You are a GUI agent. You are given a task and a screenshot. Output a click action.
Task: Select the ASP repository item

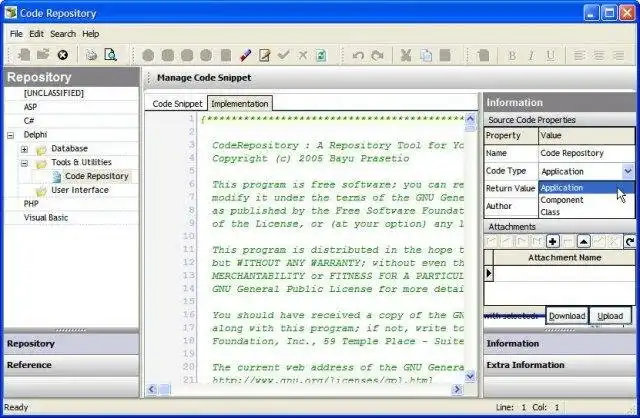(30, 107)
